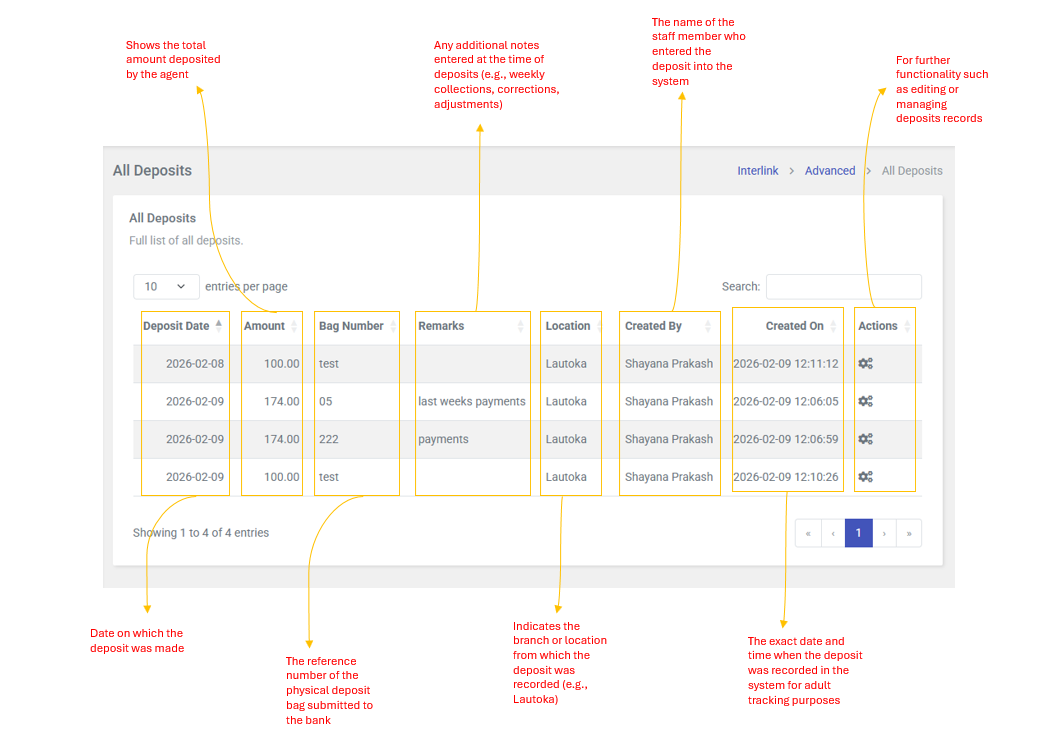Go to next page of deposits
The image size is (1044, 750).
pyautogui.click(x=884, y=533)
